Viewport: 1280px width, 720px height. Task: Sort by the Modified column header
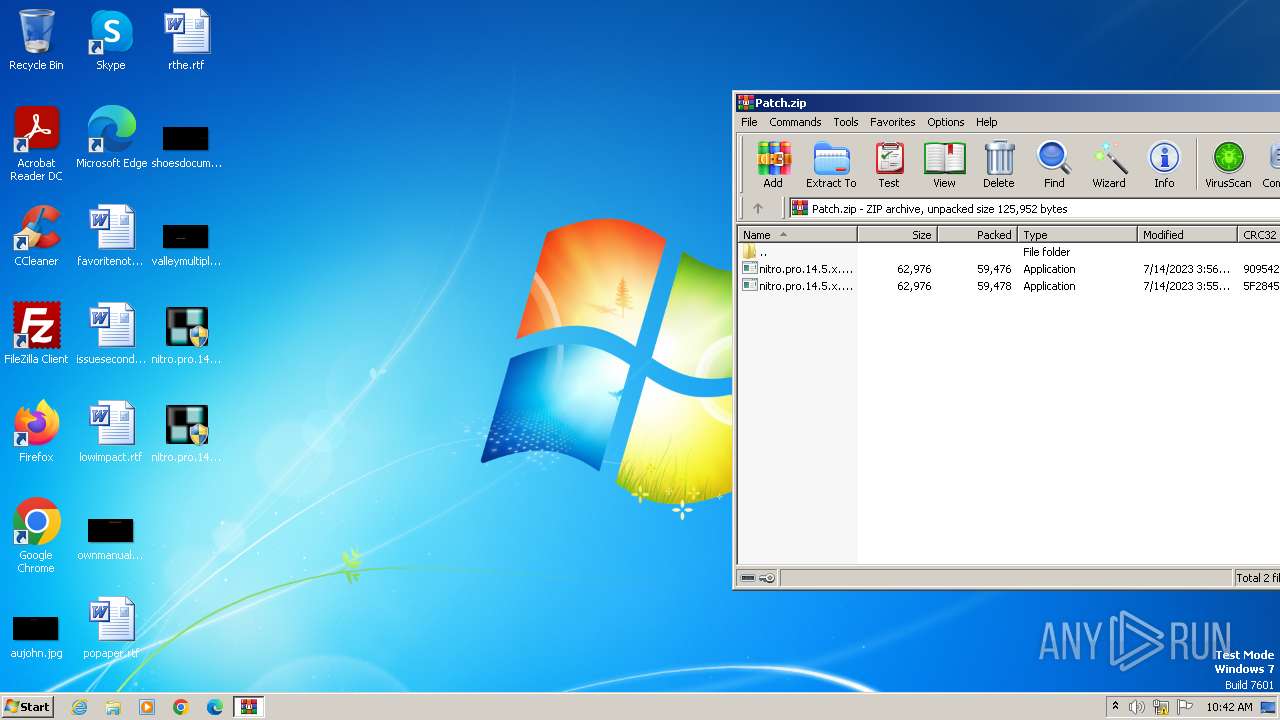pyautogui.click(x=1187, y=235)
